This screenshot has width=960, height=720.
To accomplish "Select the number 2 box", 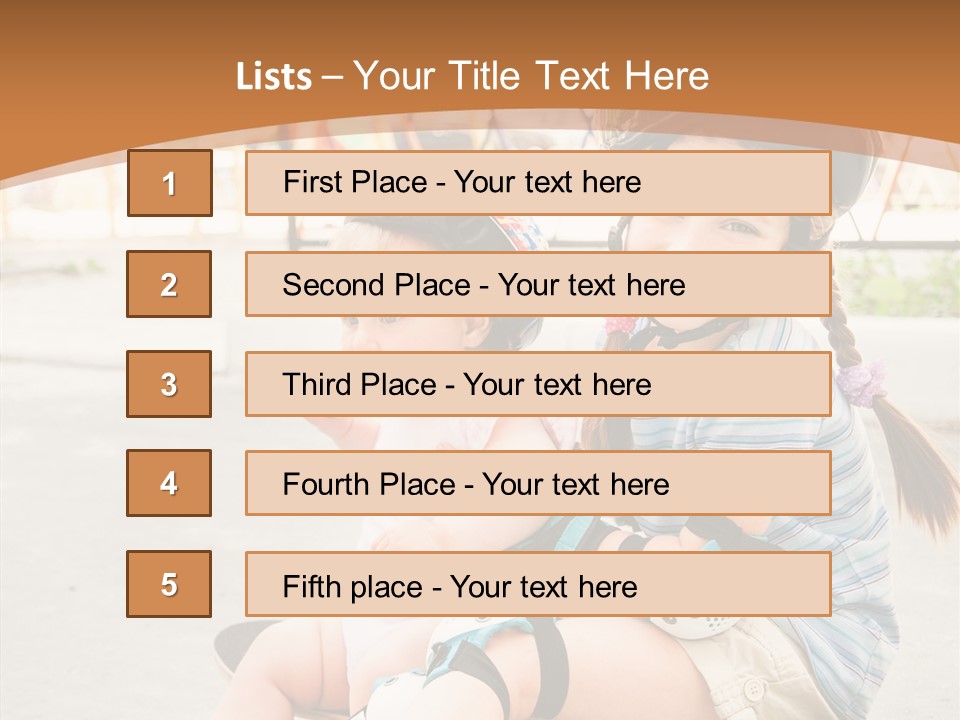I will 169,284.
